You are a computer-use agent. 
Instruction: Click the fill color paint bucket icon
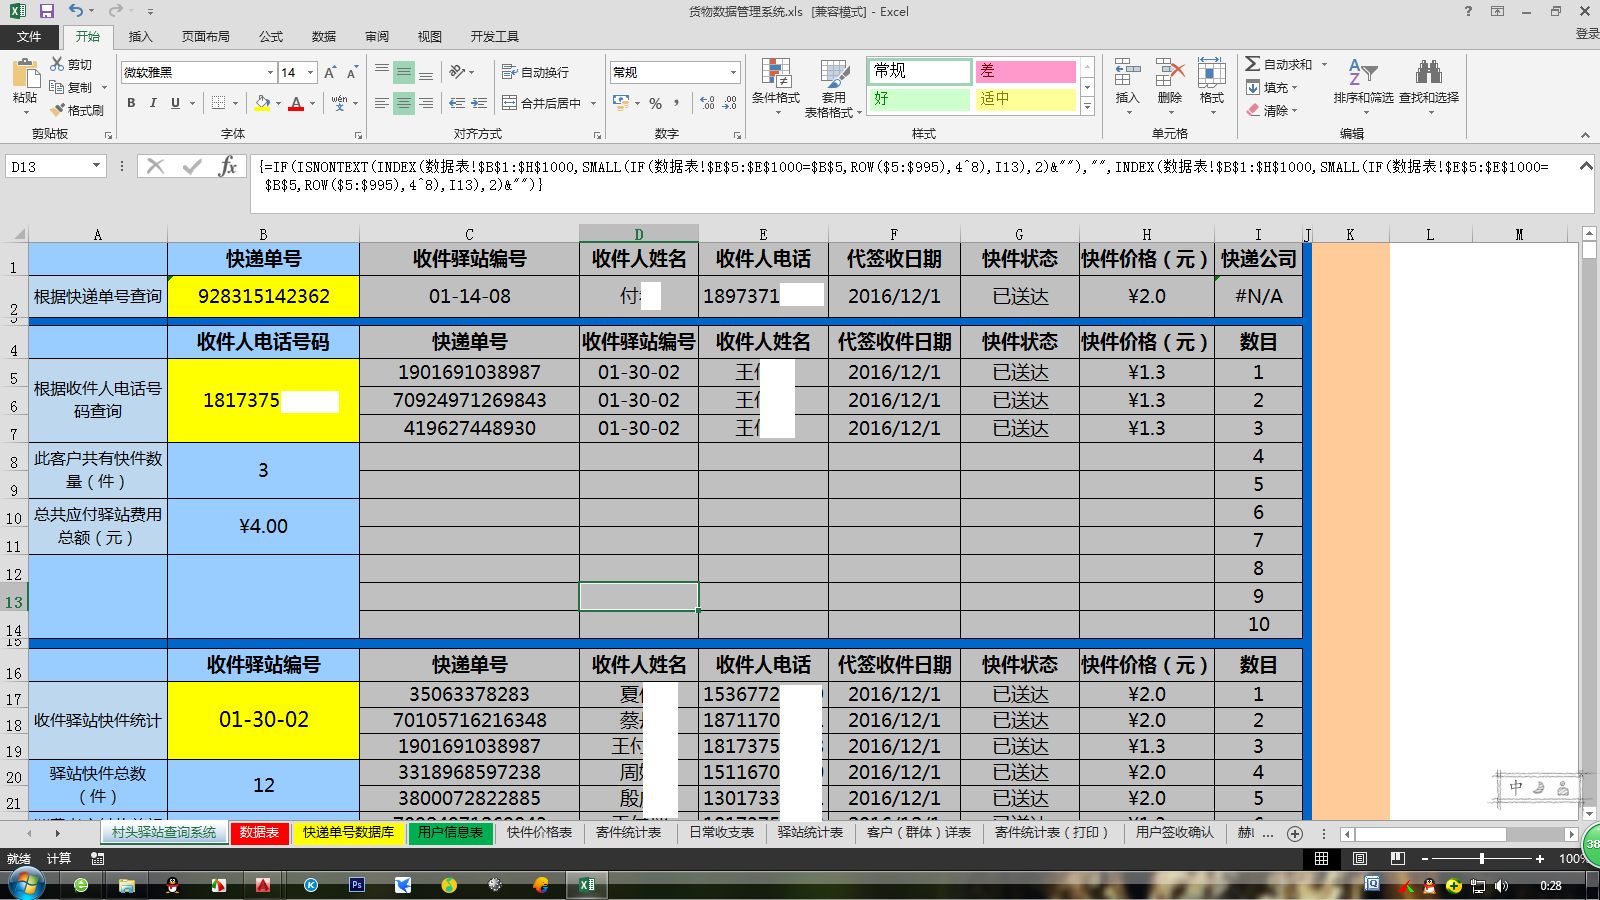point(262,103)
